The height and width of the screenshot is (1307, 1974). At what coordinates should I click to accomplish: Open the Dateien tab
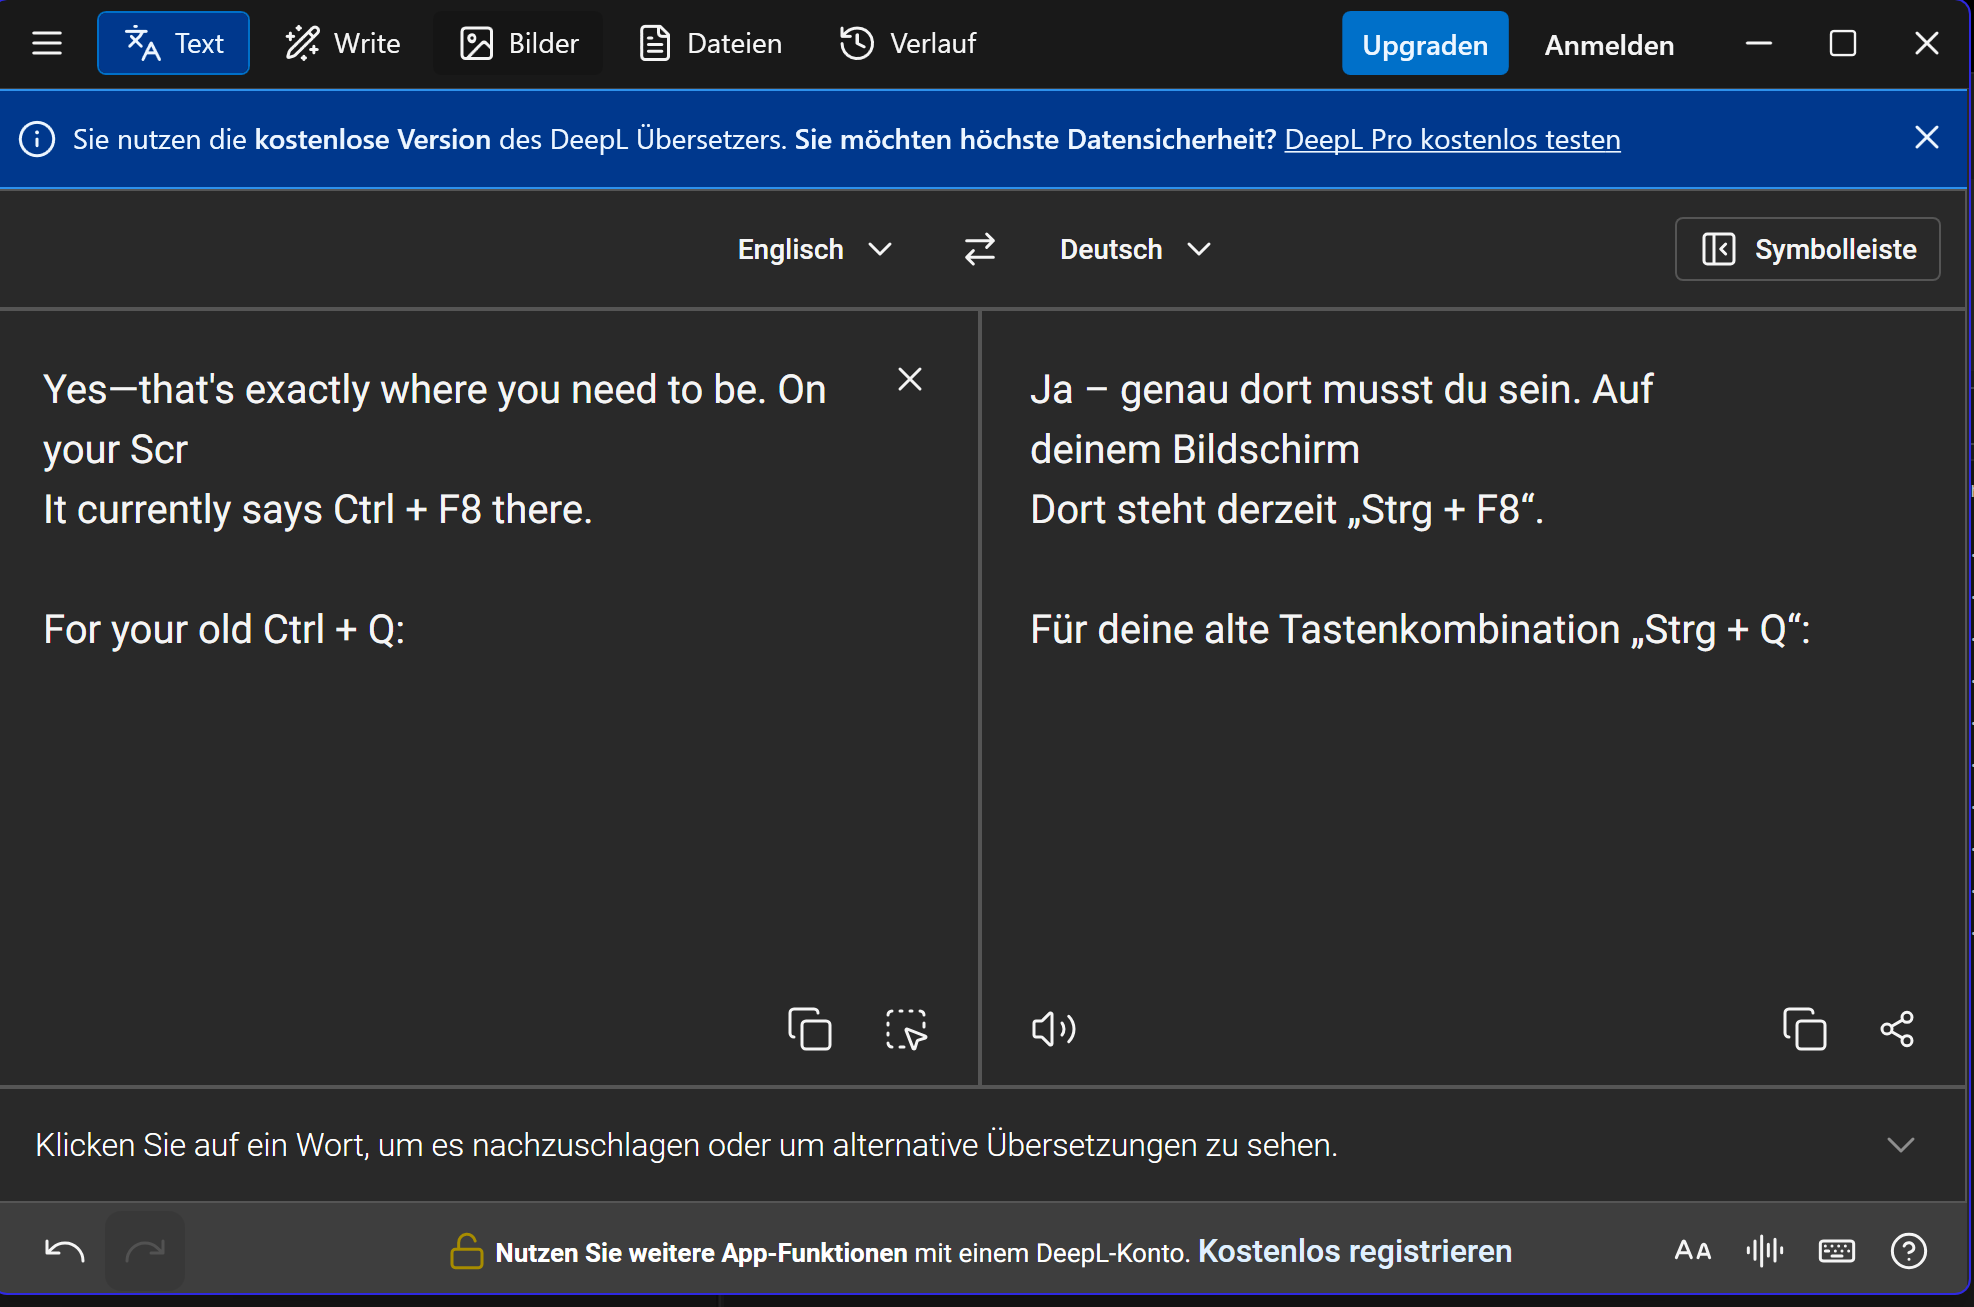point(710,44)
